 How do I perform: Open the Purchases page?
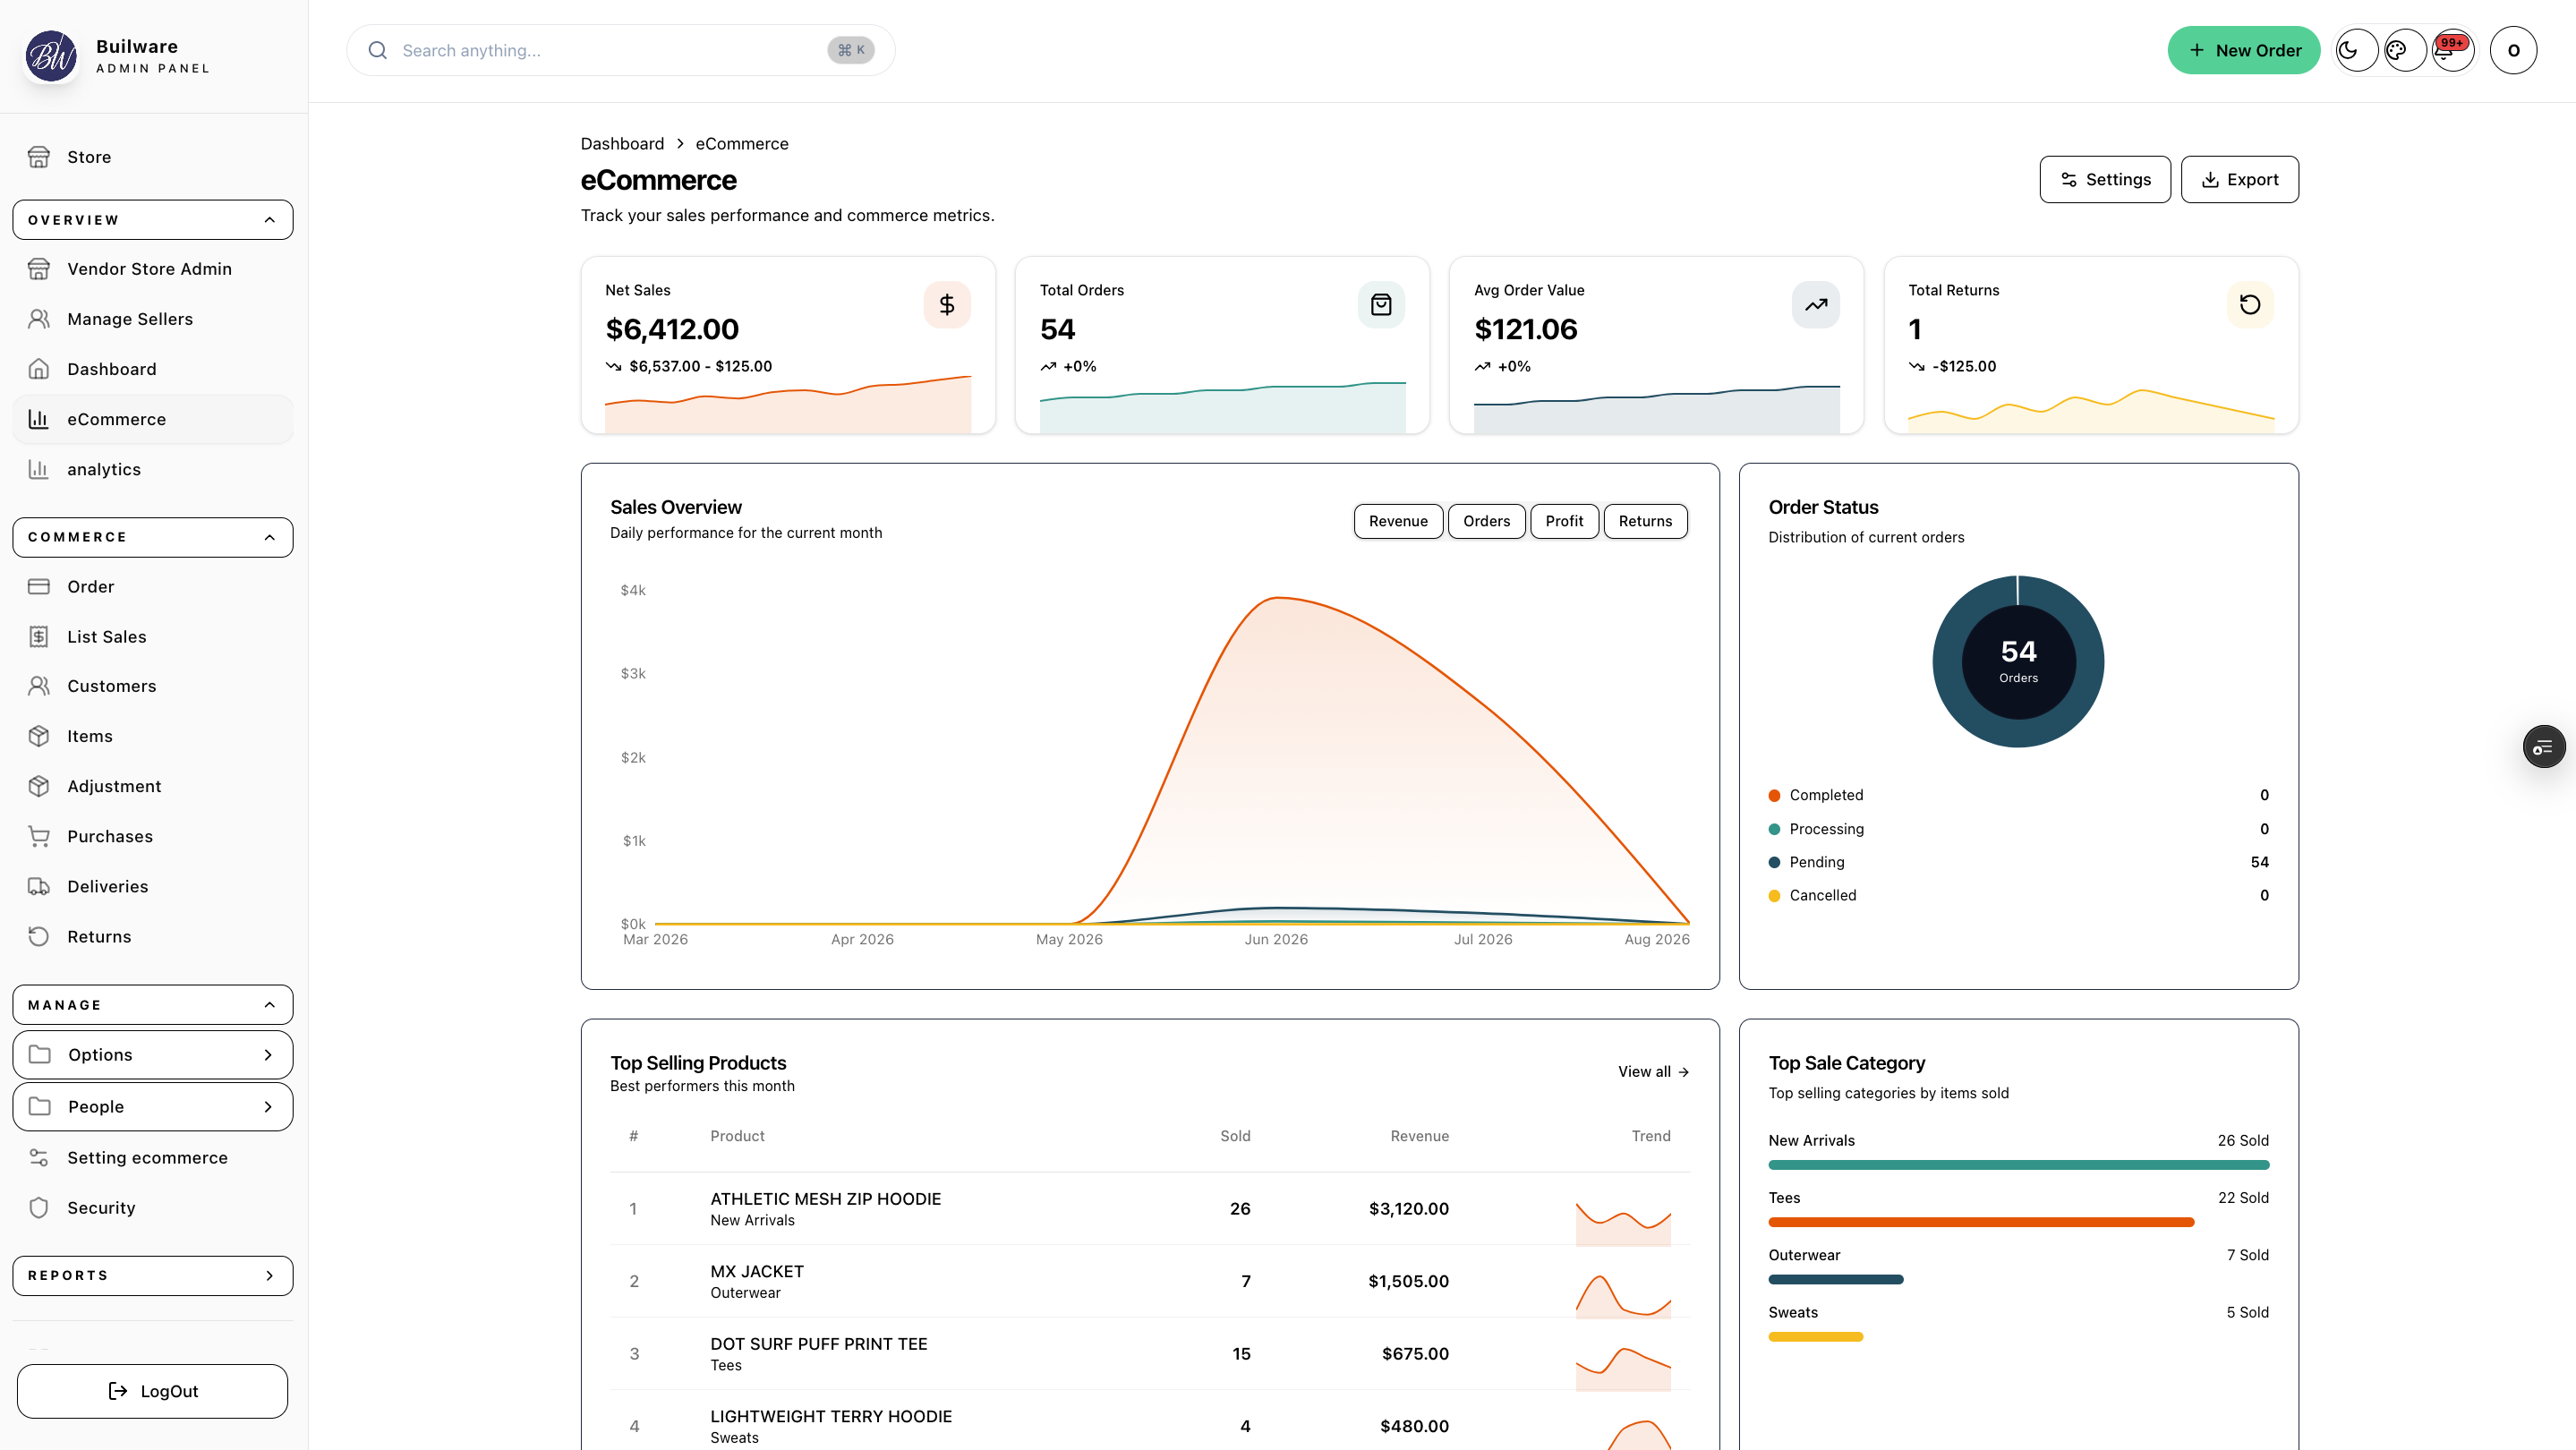click(x=152, y=836)
